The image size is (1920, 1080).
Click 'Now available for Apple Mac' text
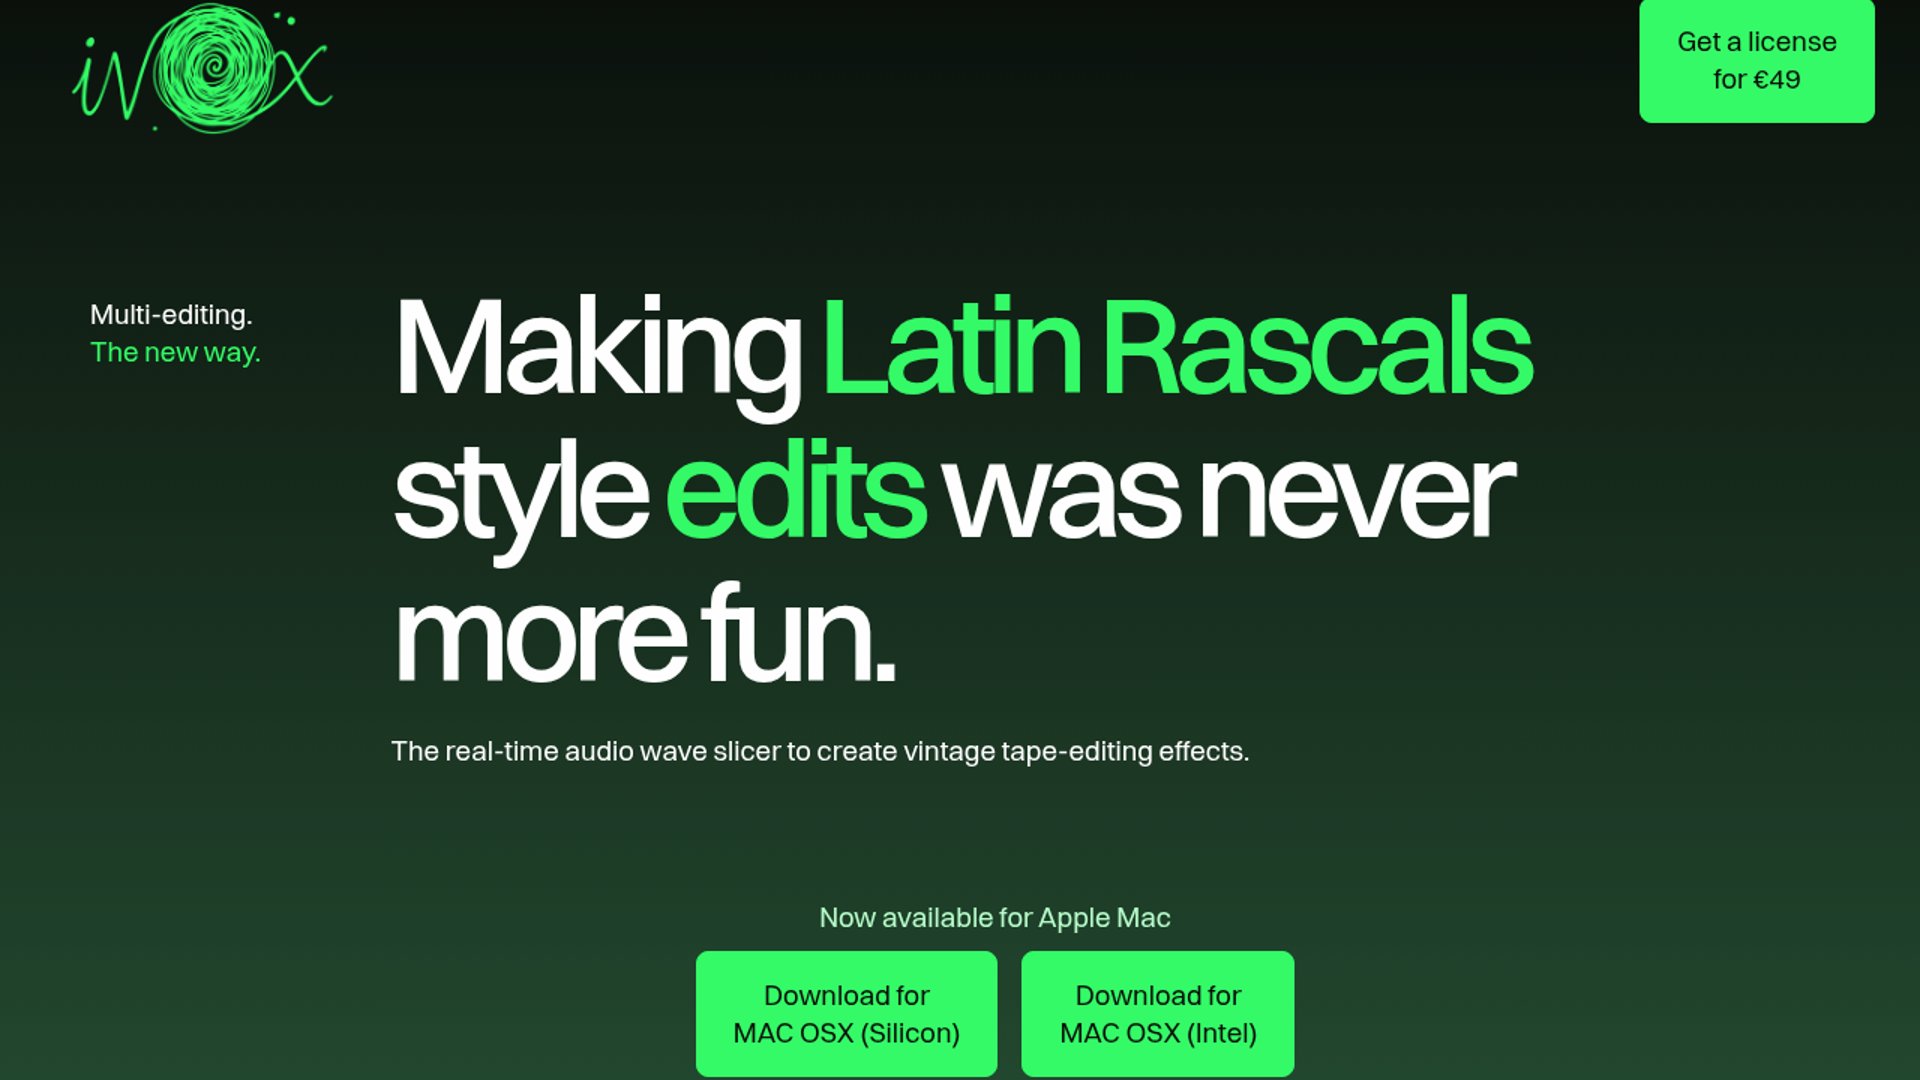point(995,918)
